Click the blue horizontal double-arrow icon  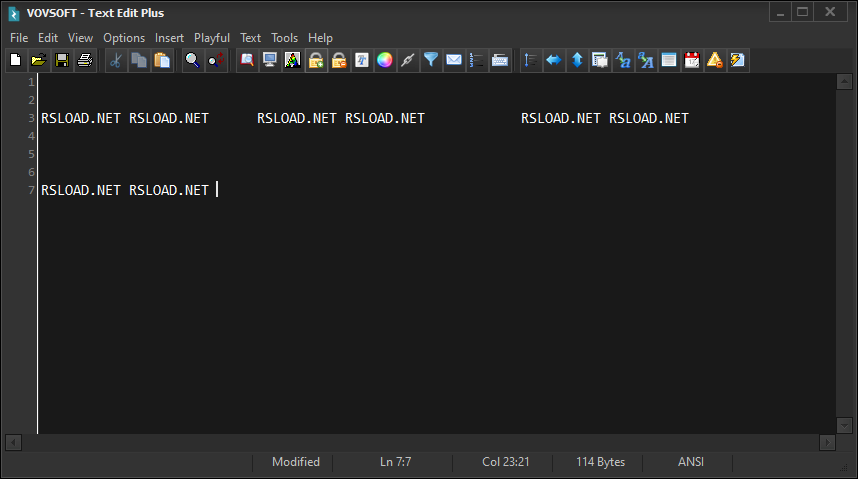coord(554,60)
